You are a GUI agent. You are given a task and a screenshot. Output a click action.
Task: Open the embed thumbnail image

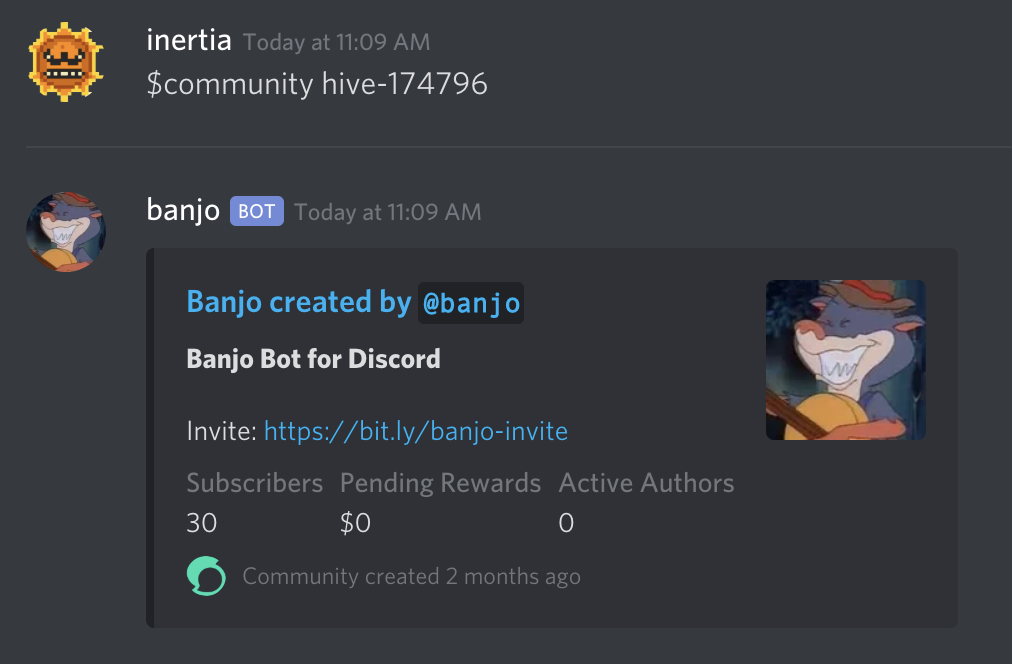(x=845, y=360)
